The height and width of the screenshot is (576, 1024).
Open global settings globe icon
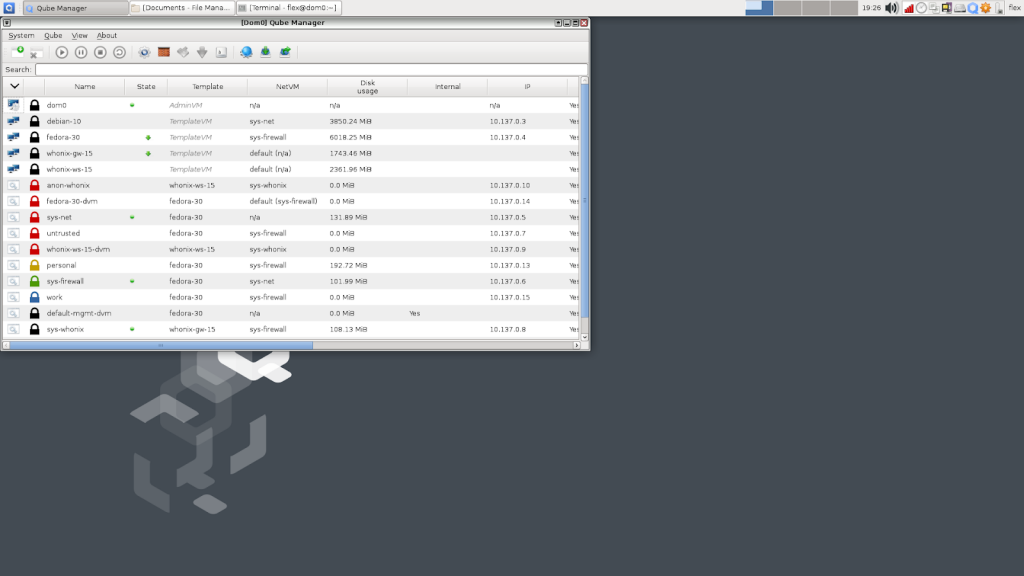click(x=246, y=52)
